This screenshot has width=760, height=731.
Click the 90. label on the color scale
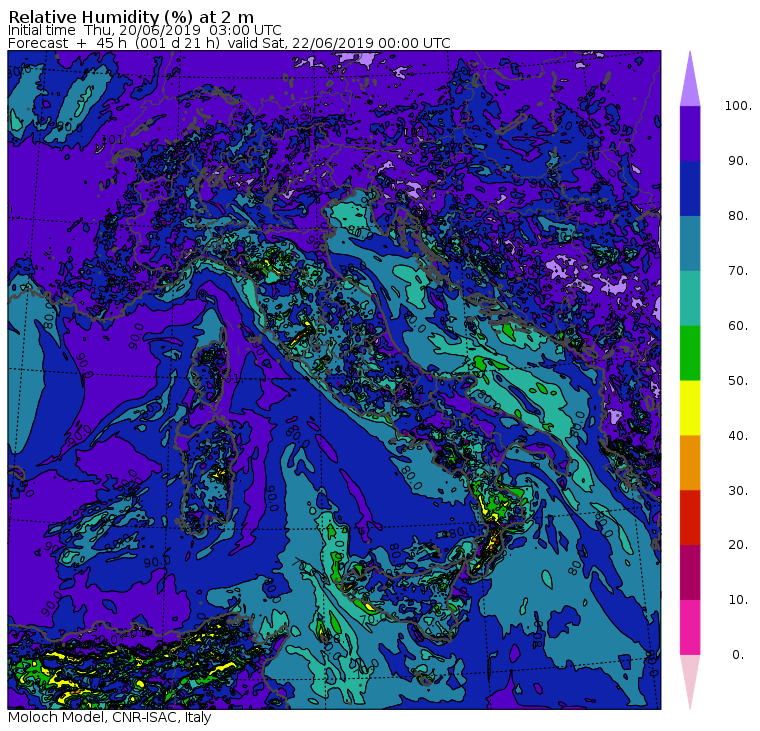pos(738,161)
